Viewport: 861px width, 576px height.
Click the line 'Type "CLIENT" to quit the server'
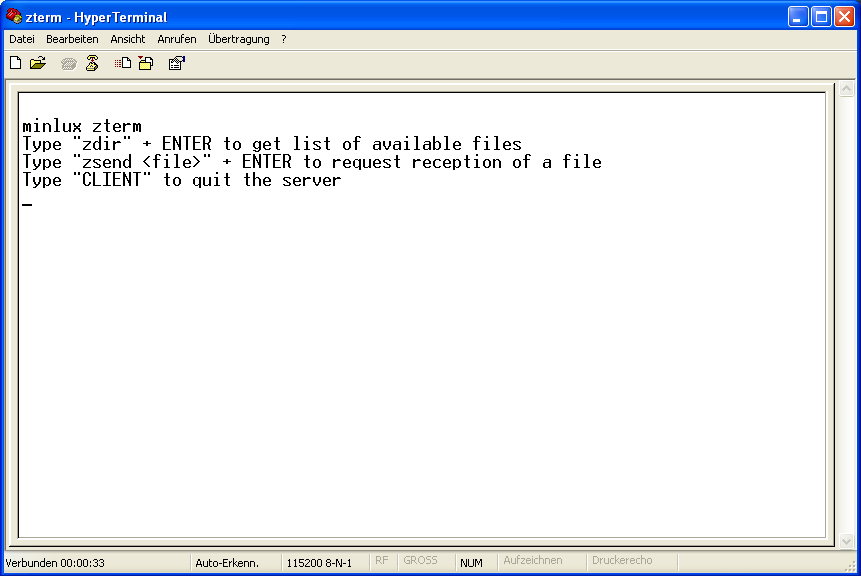click(182, 180)
